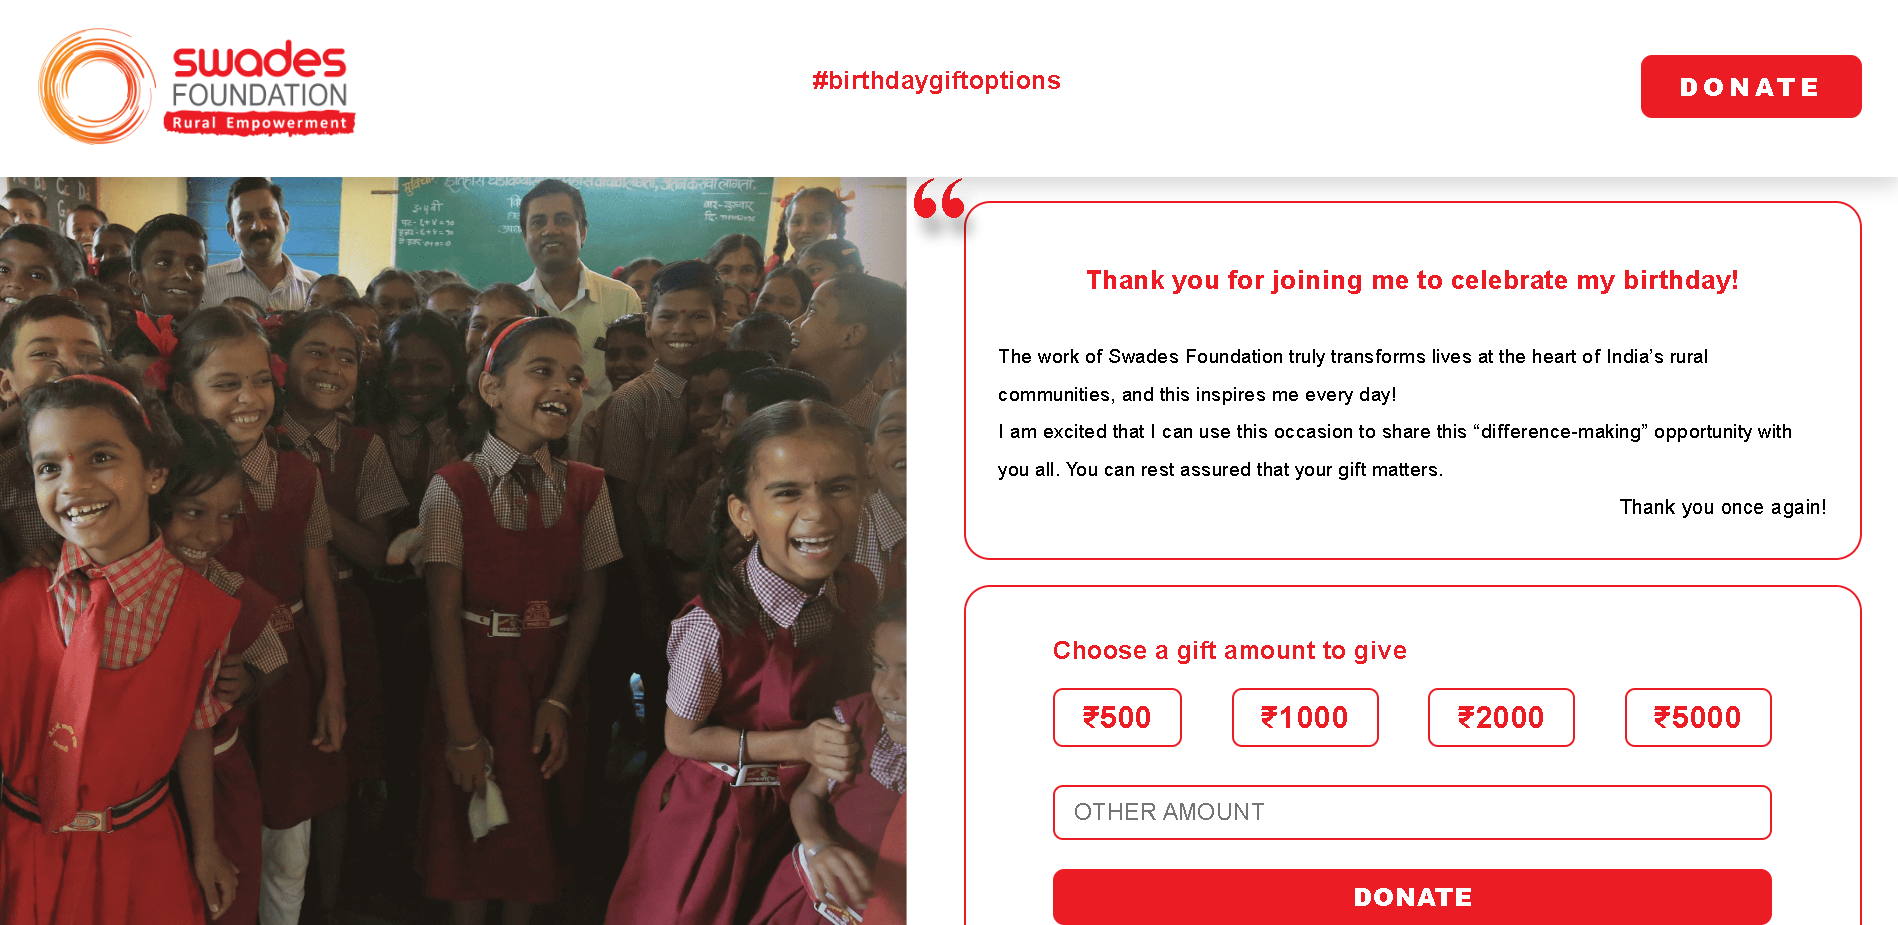Image resolution: width=1898 pixels, height=925 pixels.
Task: Open the #birthdaygiftoptions hashtag link
Action: click(936, 80)
